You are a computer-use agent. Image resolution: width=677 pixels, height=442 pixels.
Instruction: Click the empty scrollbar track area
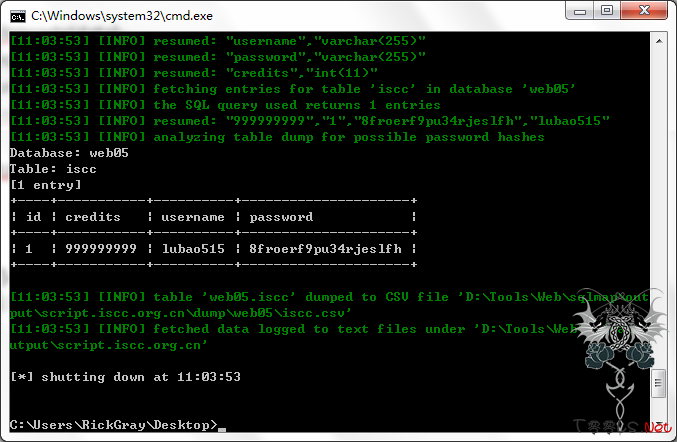click(659, 207)
